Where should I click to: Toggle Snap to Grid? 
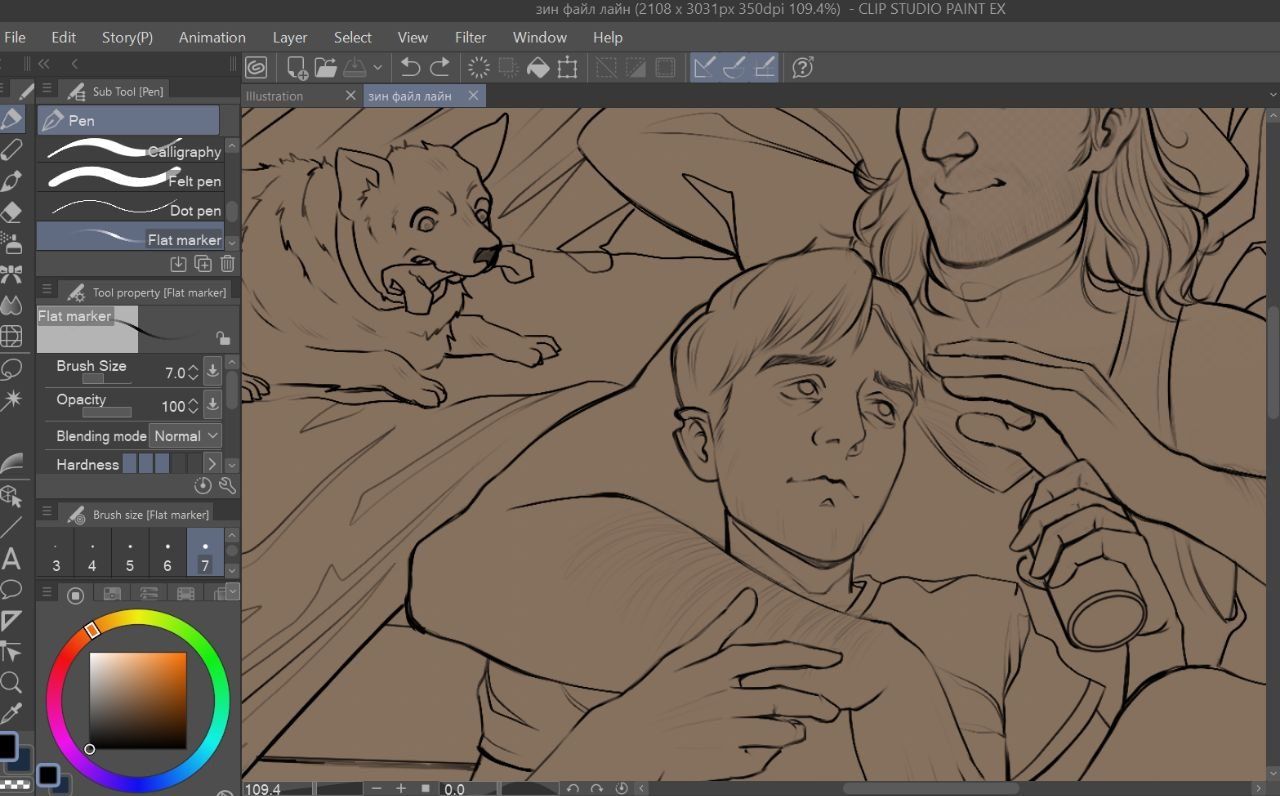pos(765,67)
